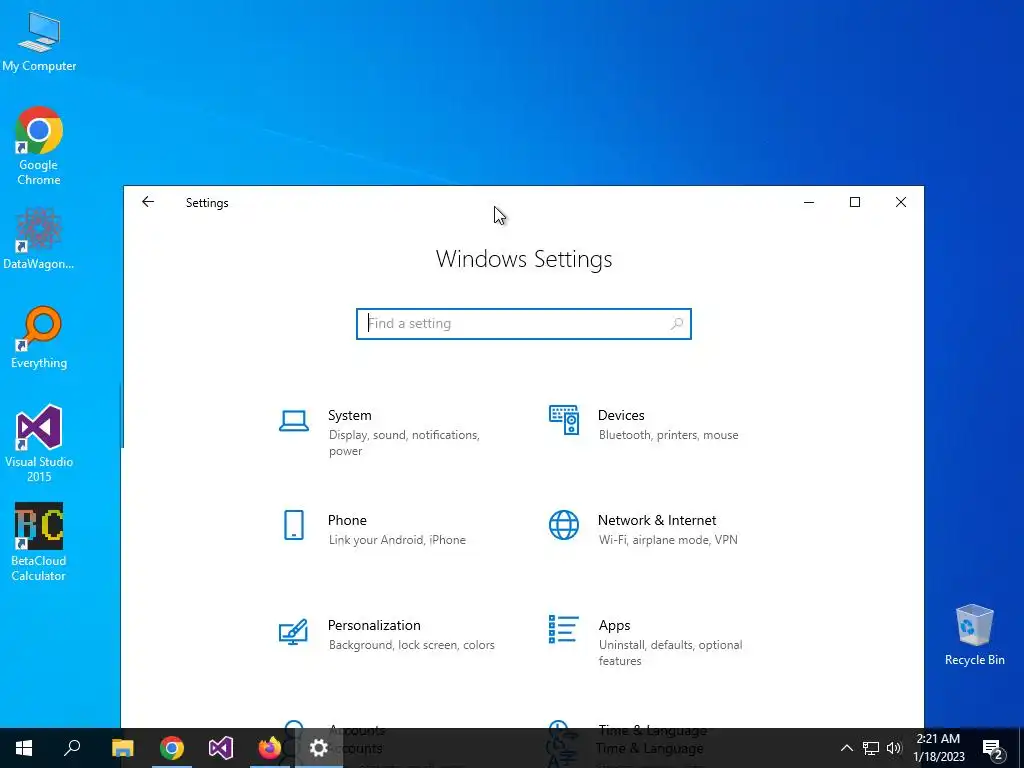Open the Personalization settings icon
Image resolution: width=1024 pixels, height=768 pixels.
point(293,631)
